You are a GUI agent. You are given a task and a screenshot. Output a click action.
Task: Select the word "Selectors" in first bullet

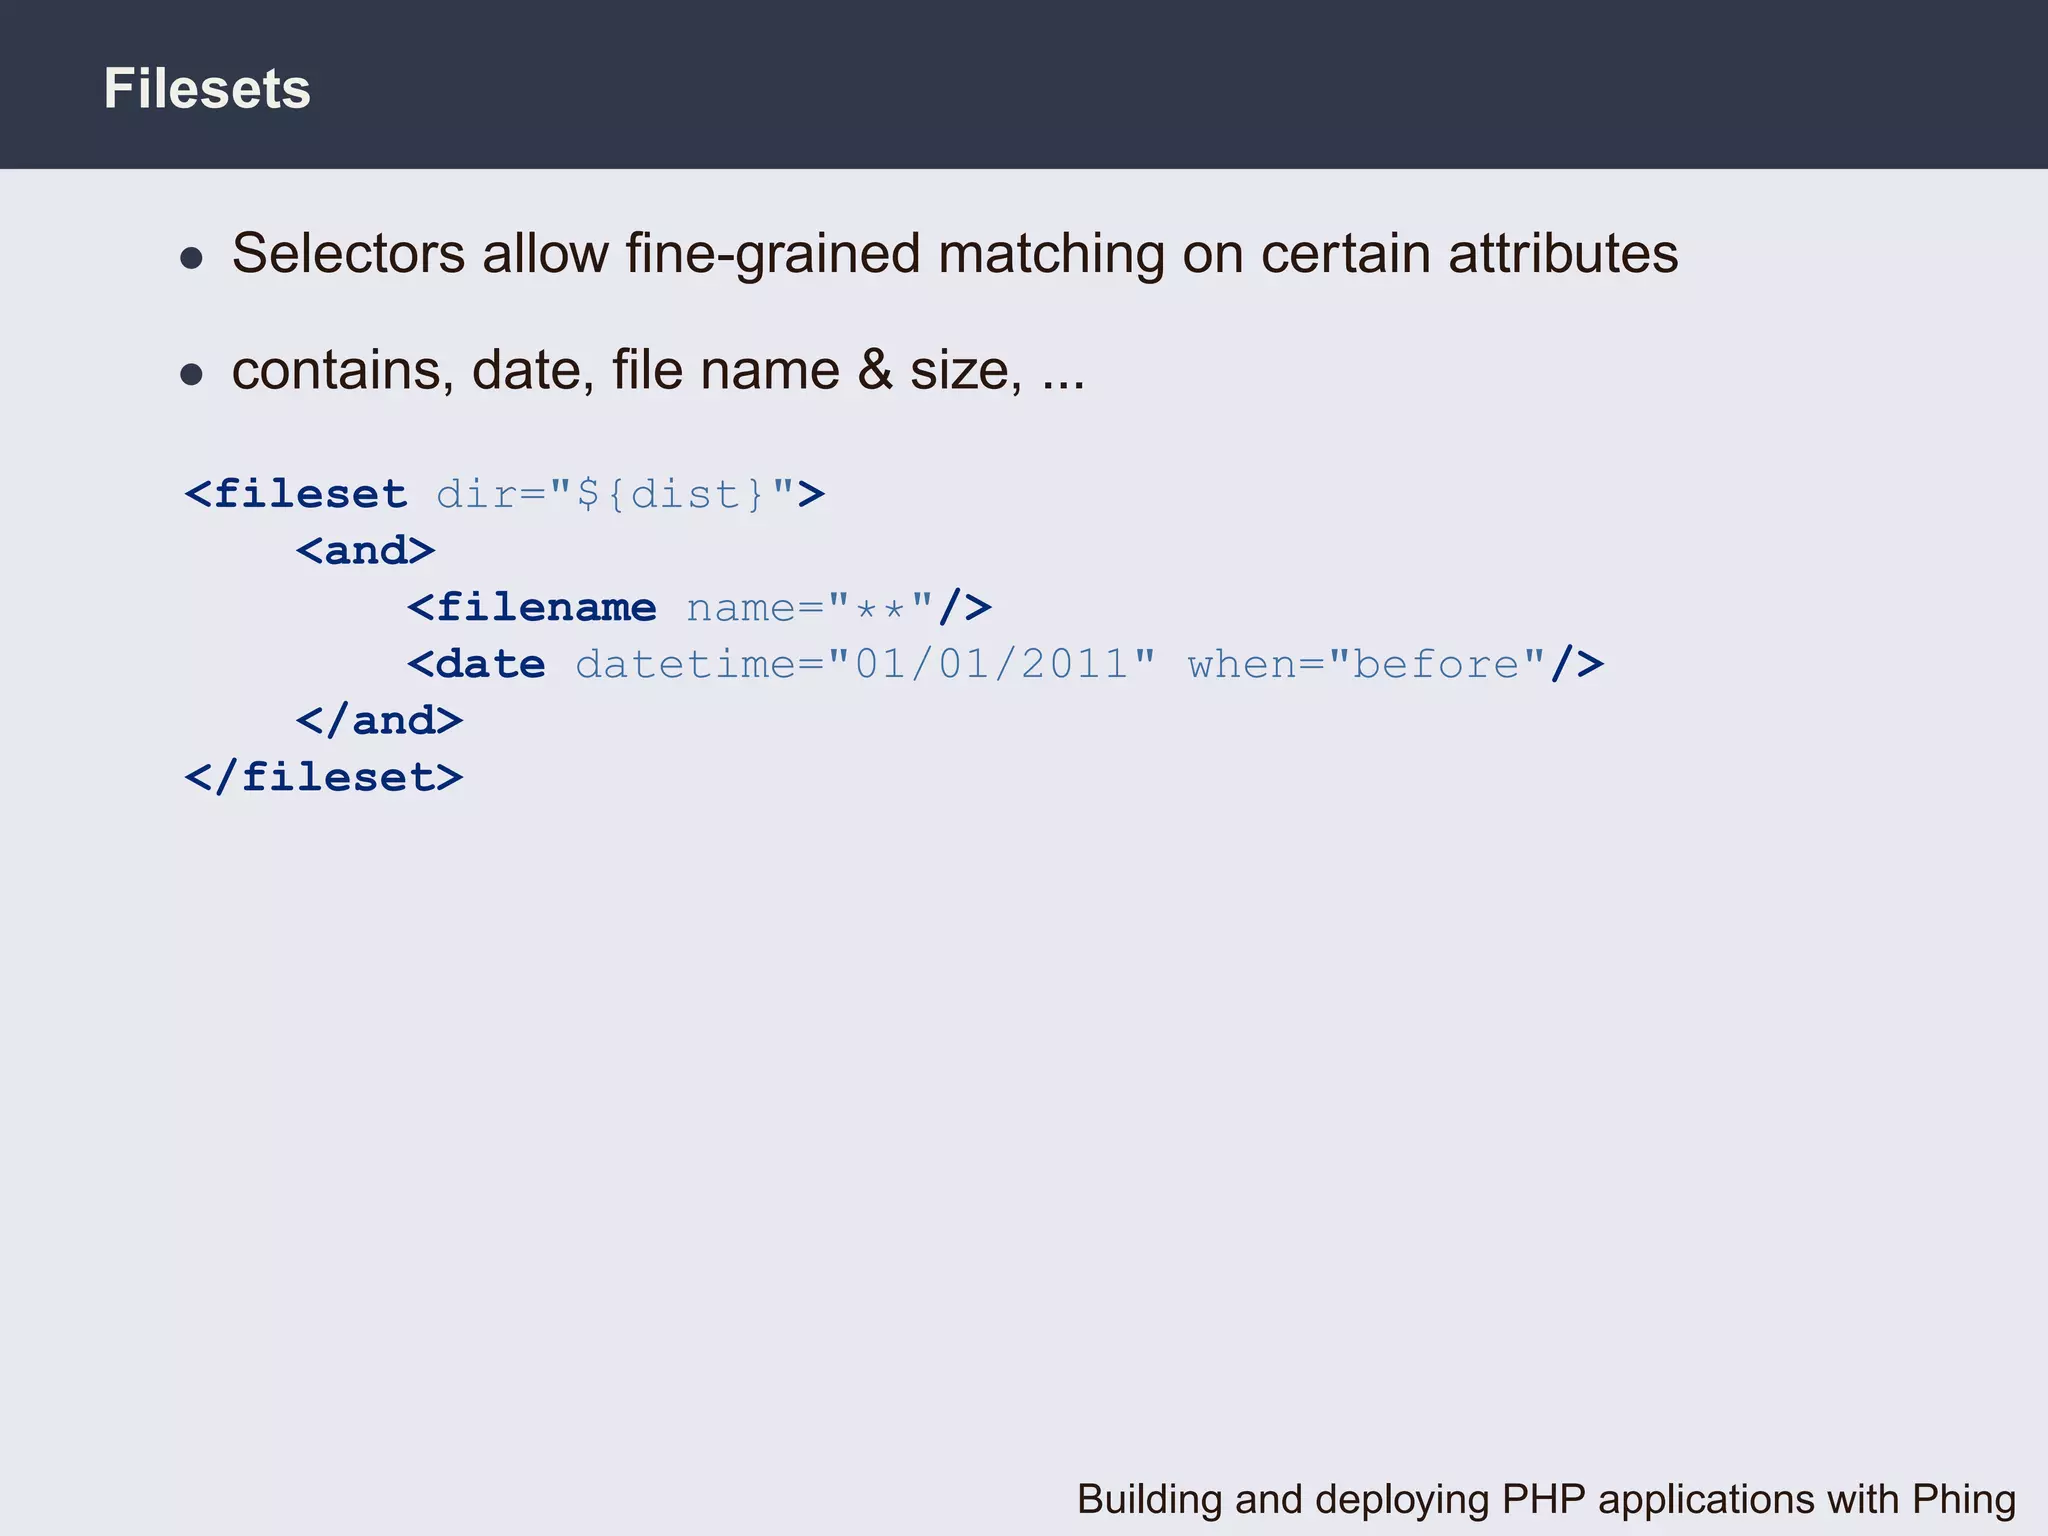(x=348, y=254)
